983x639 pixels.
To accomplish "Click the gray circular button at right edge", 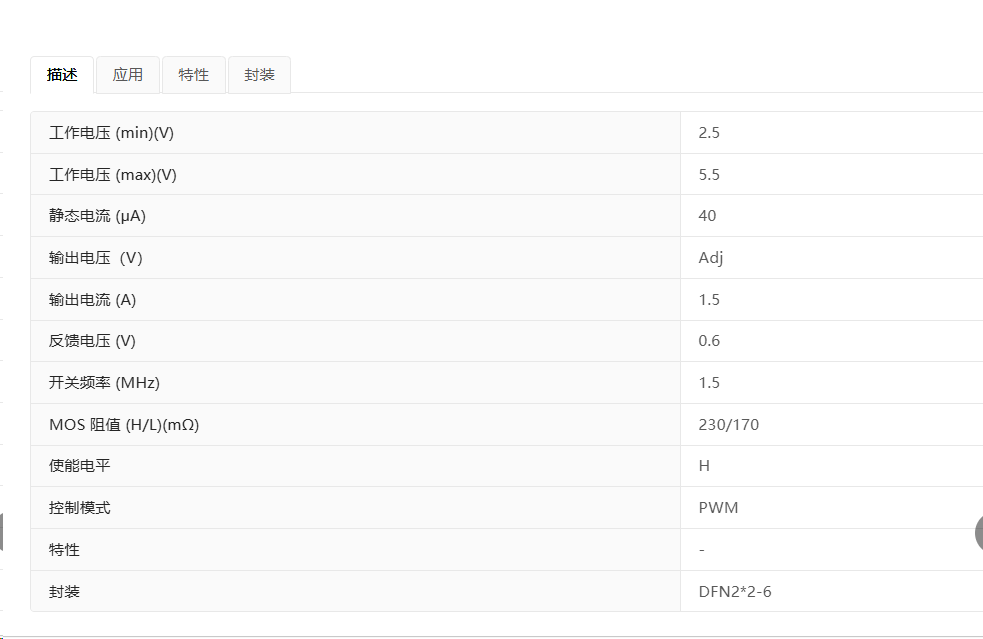I will tap(979, 533).
